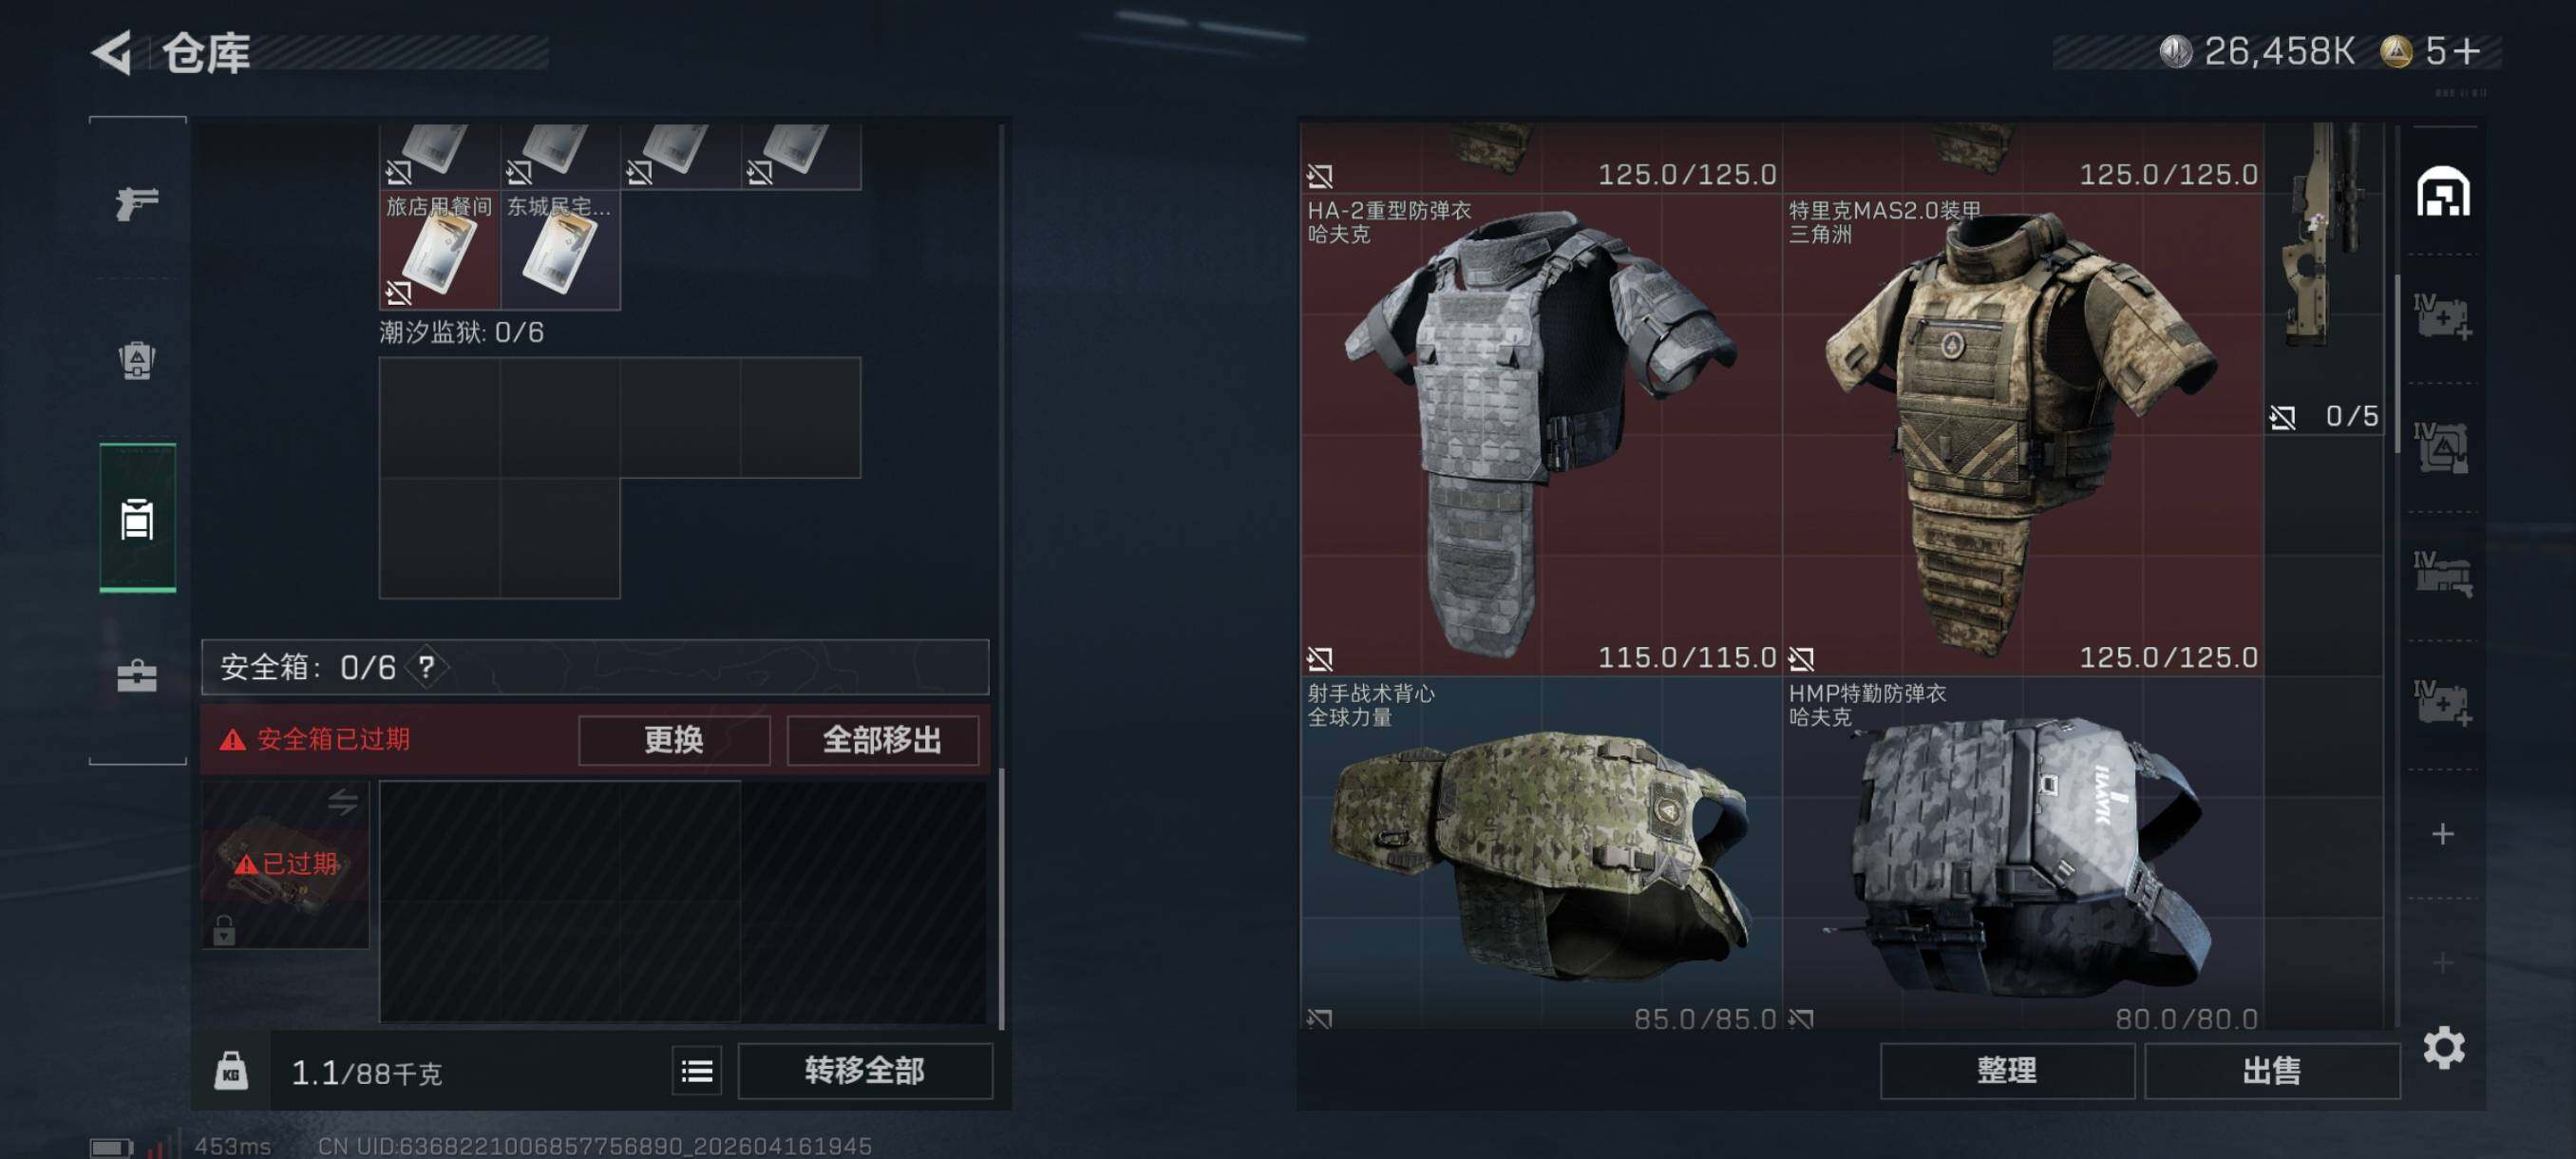Open the home storage icon in right sidebar

2442,191
